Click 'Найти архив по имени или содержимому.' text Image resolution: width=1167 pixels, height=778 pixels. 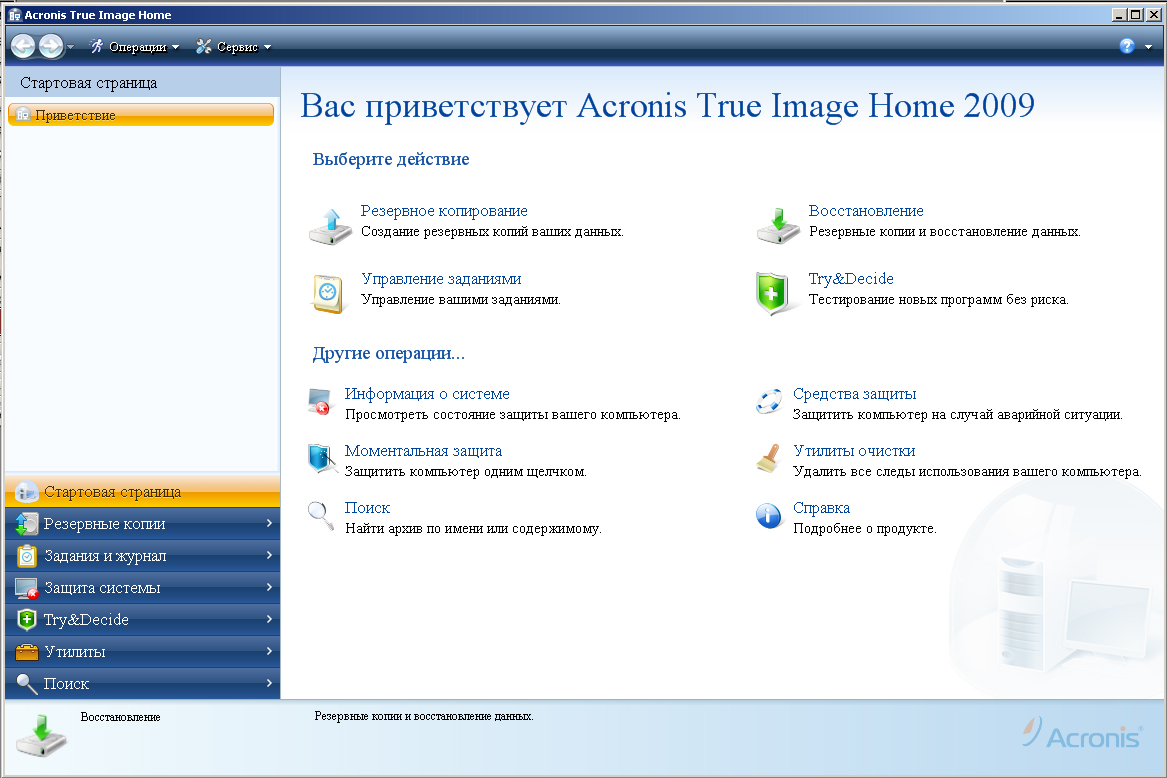point(473,529)
